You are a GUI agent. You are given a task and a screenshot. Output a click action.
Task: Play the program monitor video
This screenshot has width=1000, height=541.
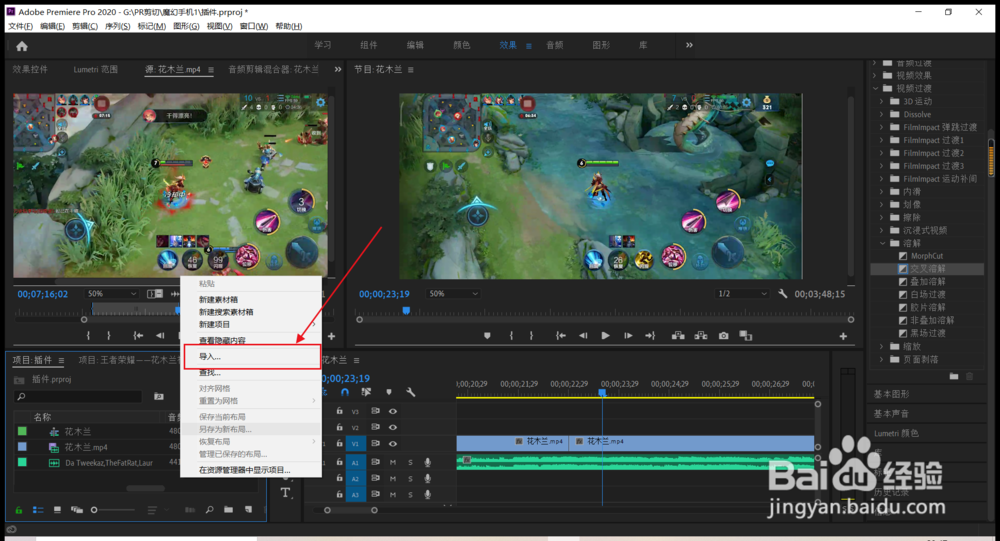click(605, 336)
